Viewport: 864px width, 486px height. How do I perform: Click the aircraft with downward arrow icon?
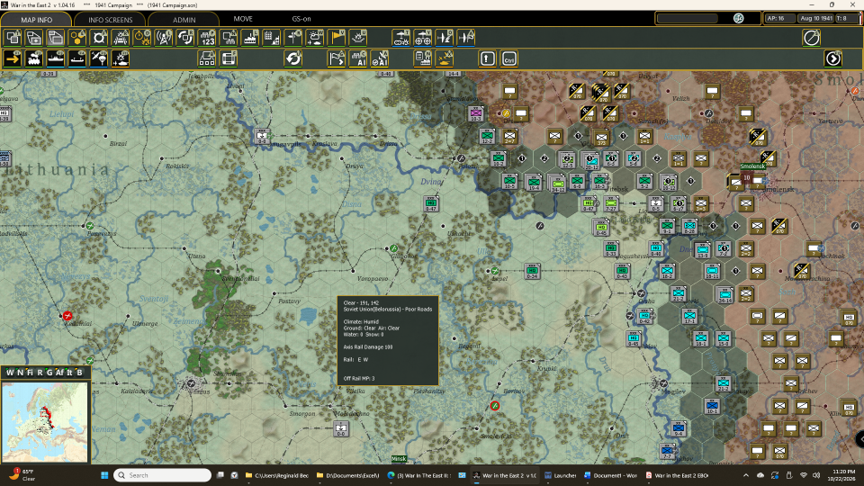444,38
